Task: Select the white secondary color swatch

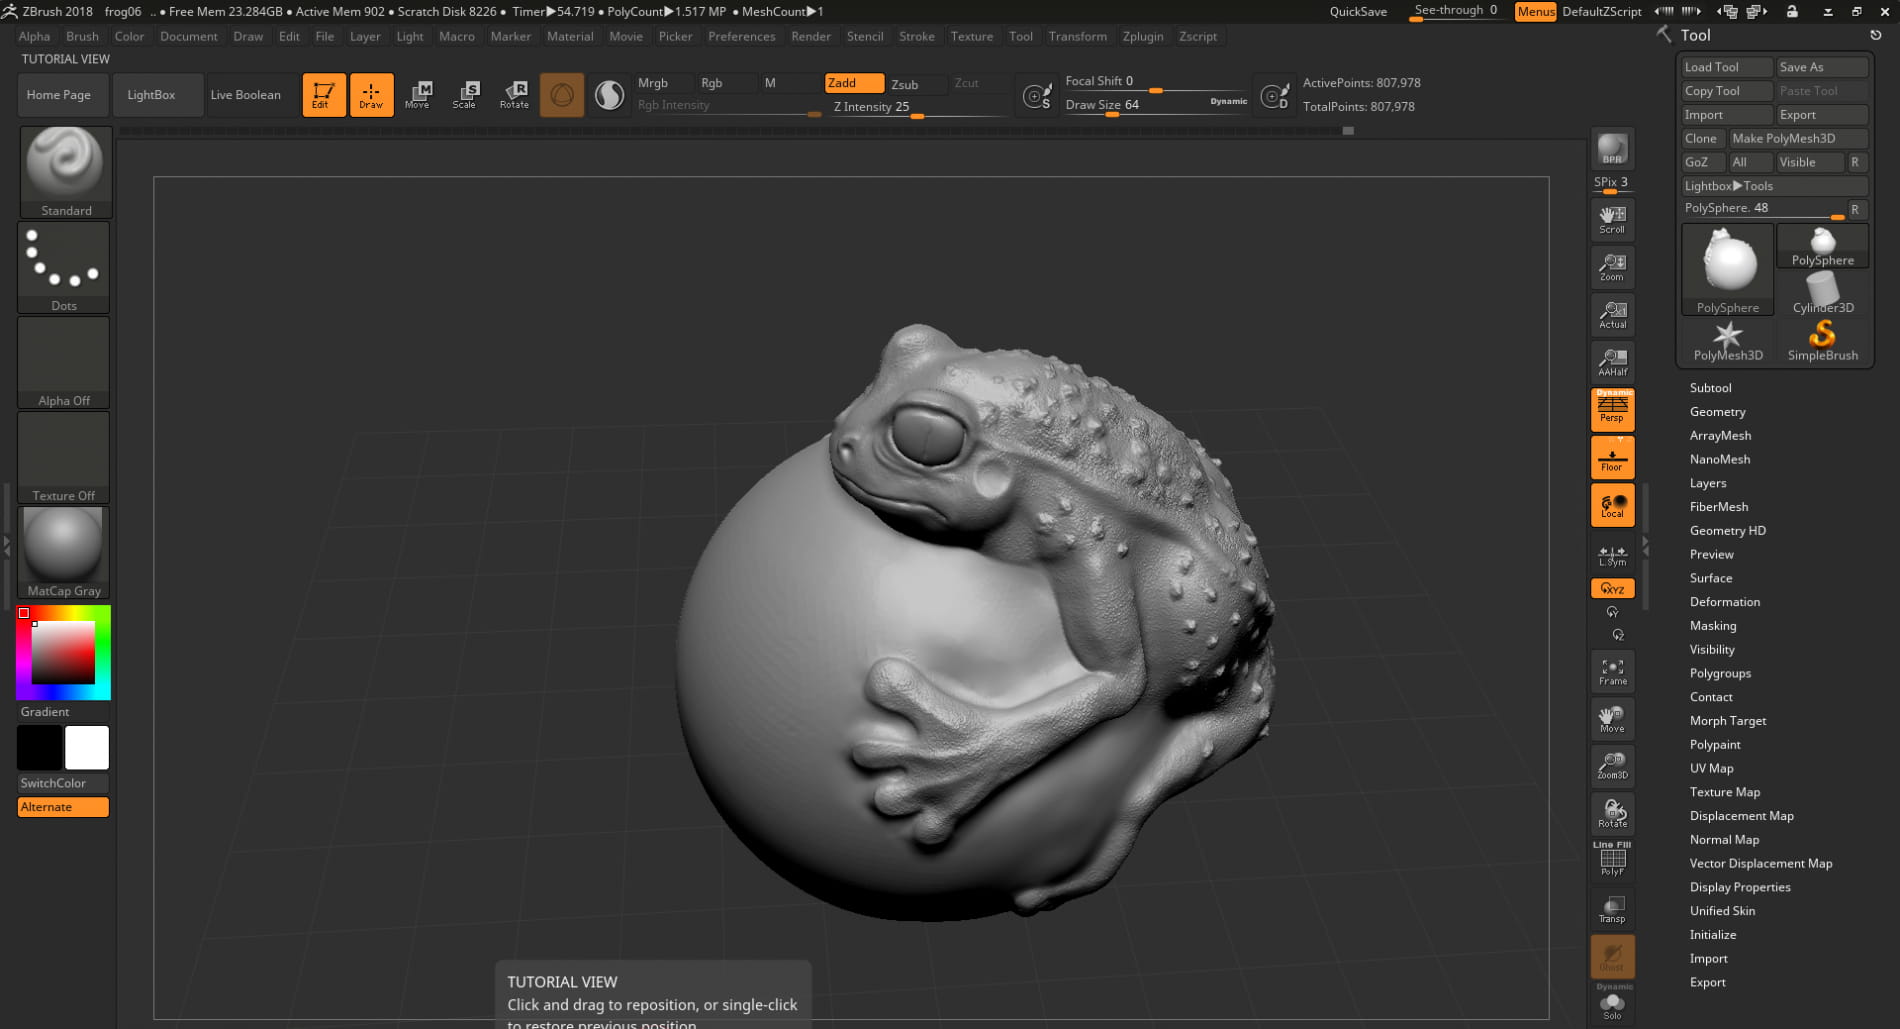Action: coord(87,748)
